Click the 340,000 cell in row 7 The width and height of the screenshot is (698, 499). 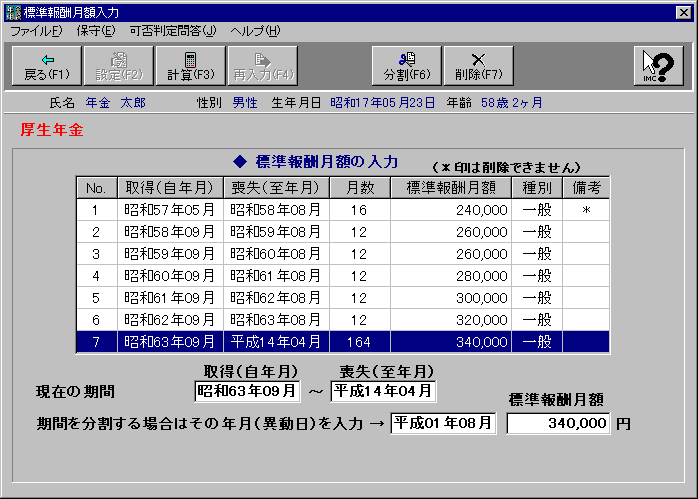click(451, 342)
